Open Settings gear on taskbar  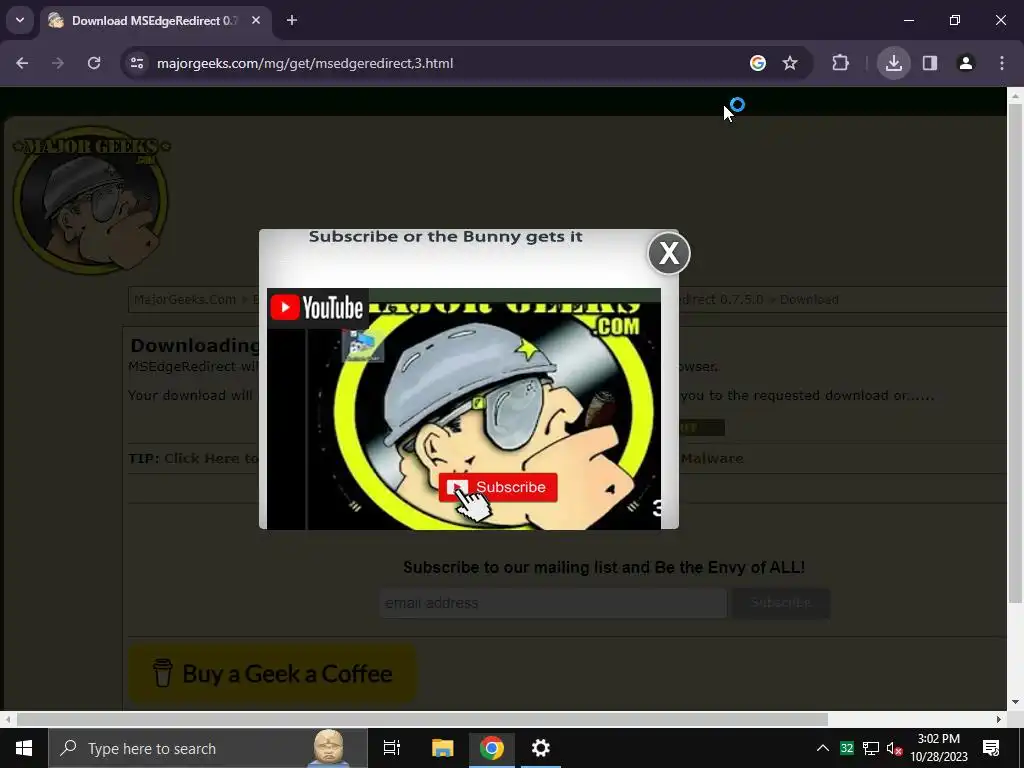(x=541, y=748)
